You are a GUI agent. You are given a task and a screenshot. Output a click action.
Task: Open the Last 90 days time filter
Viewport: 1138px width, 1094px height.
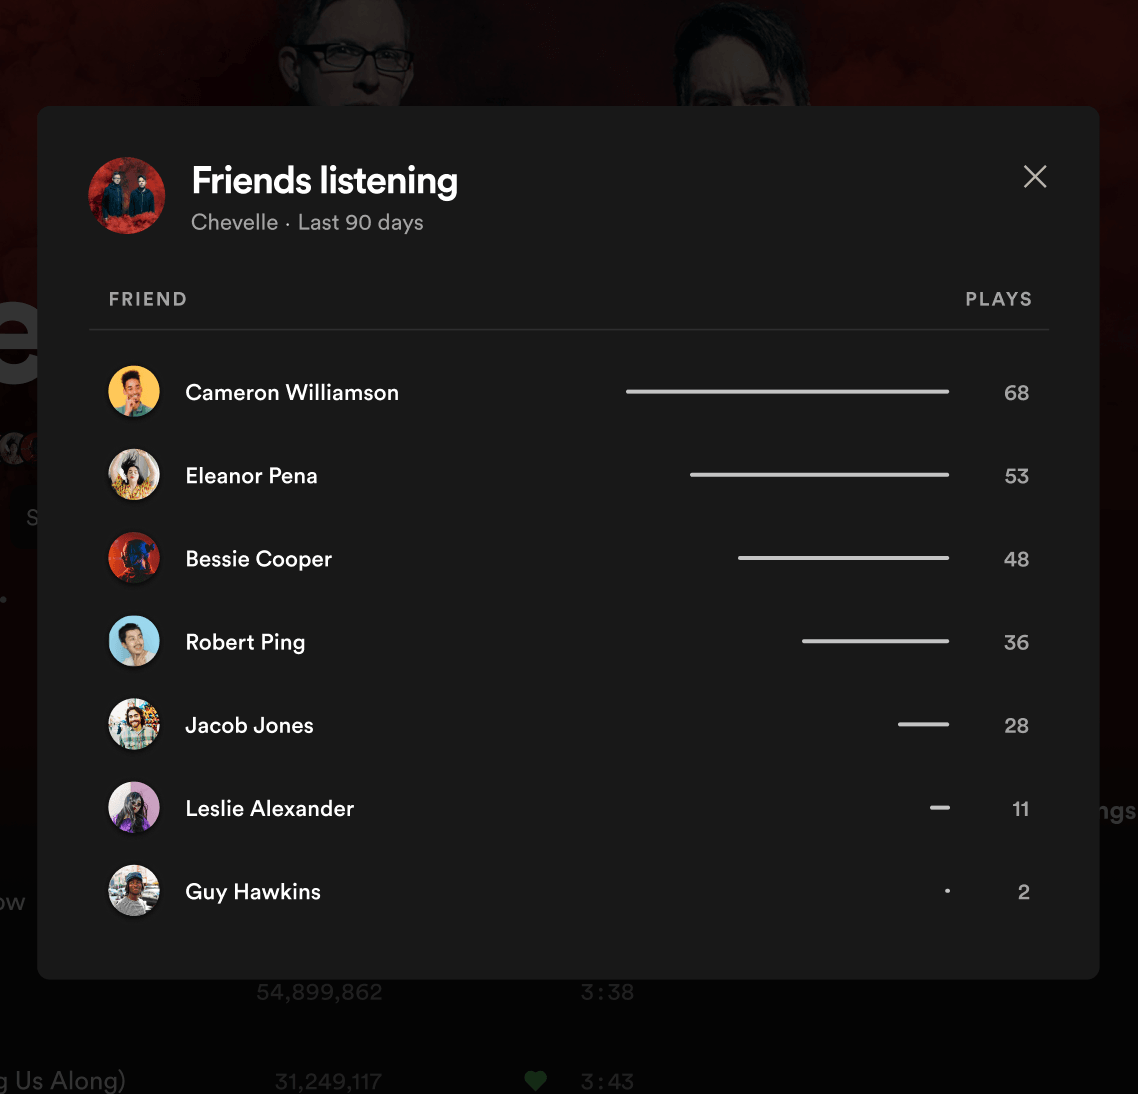[x=360, y=222]
